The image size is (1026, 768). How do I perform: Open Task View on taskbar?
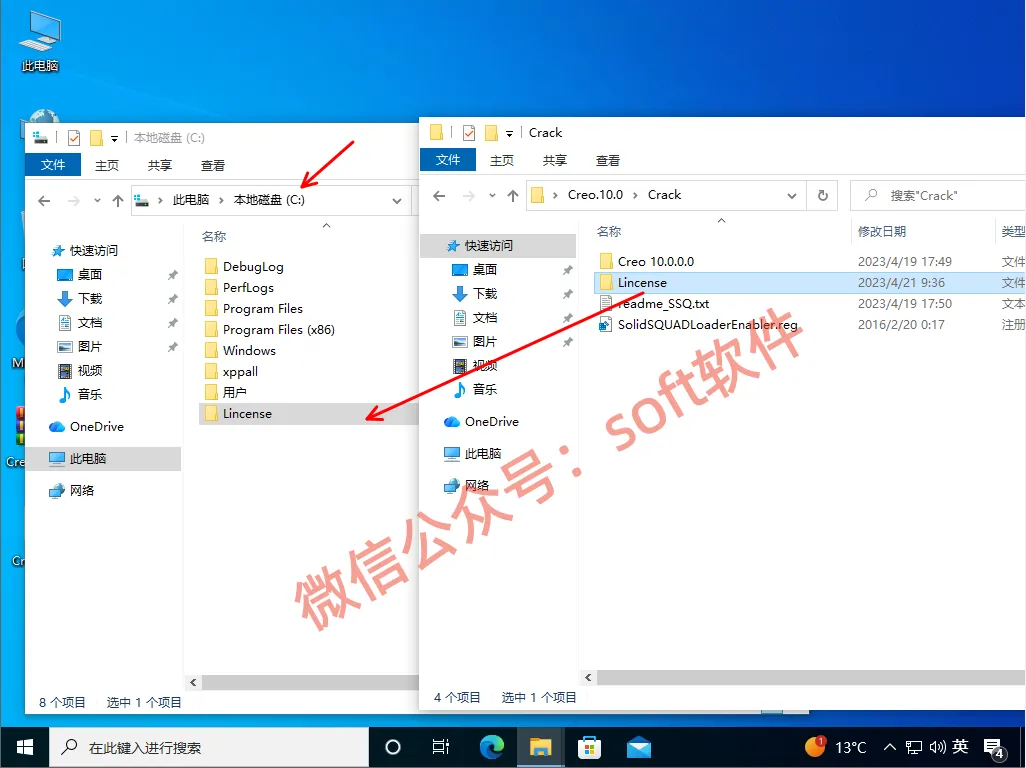click(x=440, y=747)
